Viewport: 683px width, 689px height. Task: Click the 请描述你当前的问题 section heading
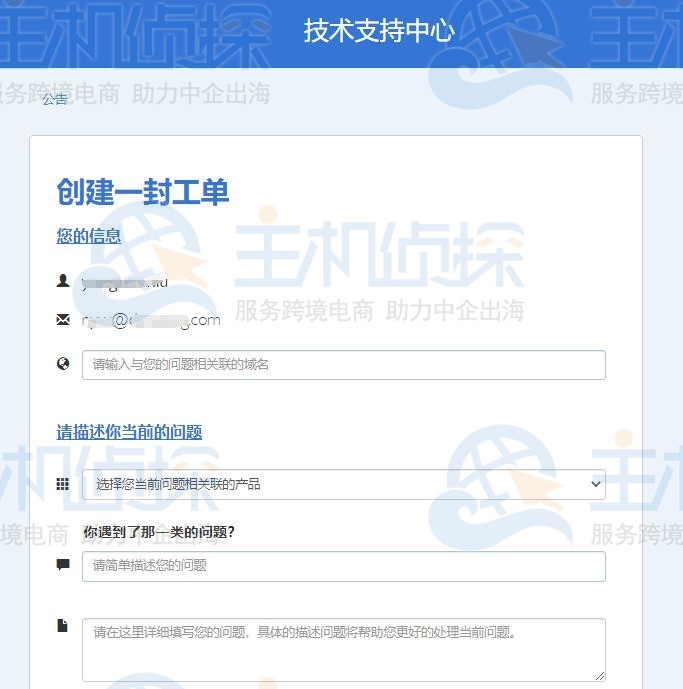click(129, 432)
